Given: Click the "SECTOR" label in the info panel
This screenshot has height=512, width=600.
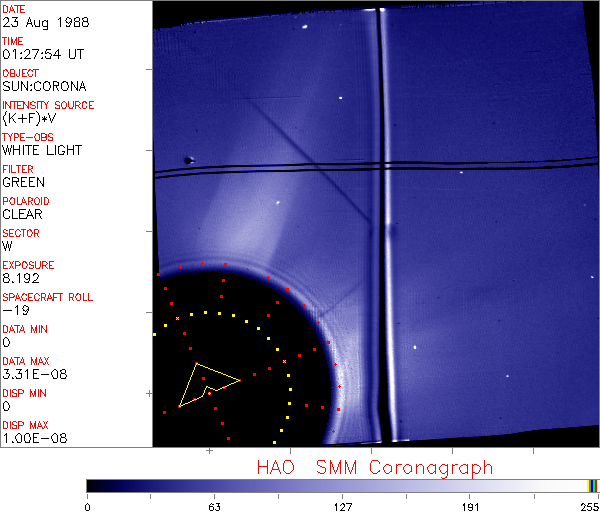Looking at the screenshot, I should click(x=19, y=233).
